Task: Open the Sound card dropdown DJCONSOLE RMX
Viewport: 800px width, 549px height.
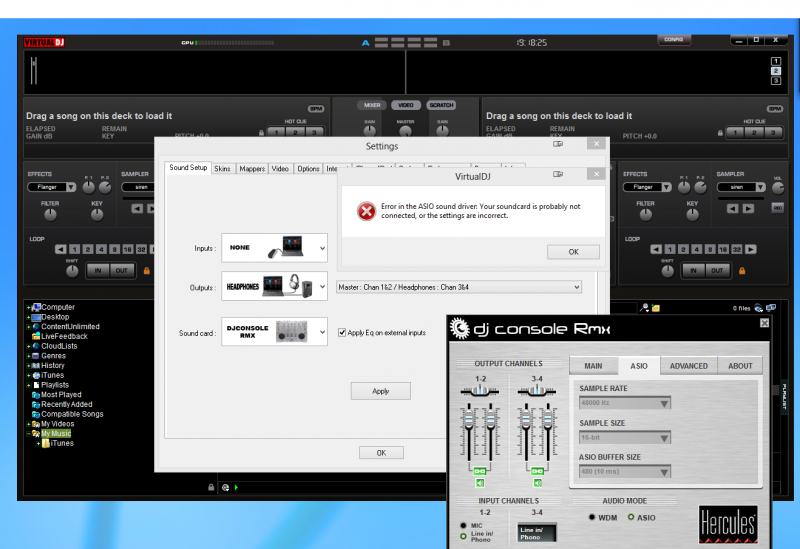Action: click(274, 332)
